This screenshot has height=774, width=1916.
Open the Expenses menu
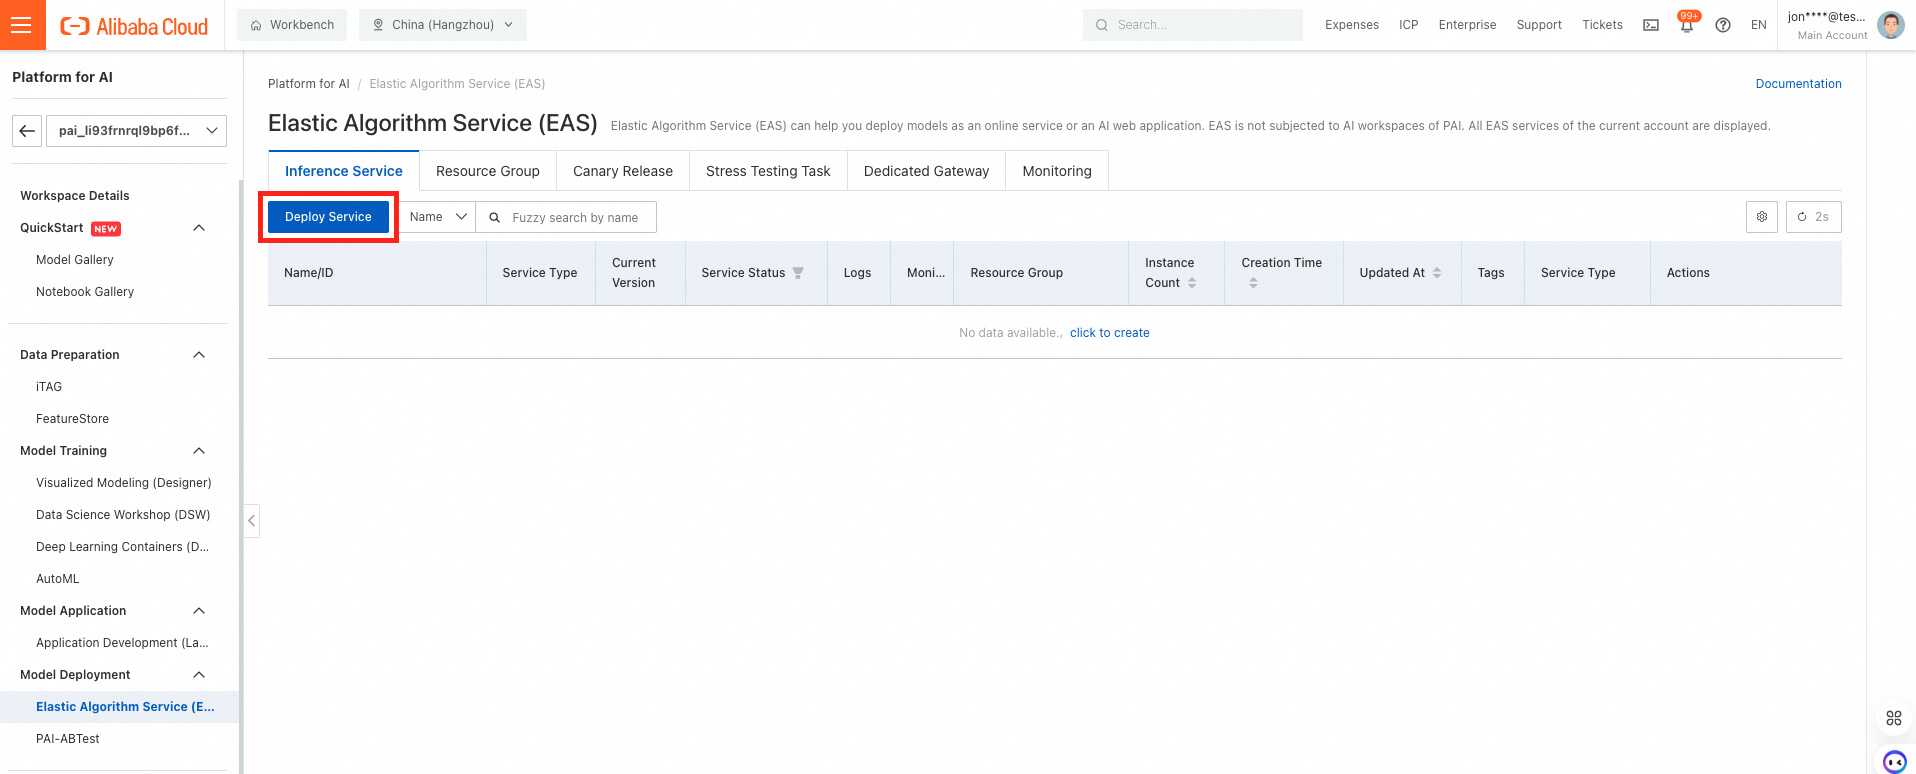tap(1352, 25)
